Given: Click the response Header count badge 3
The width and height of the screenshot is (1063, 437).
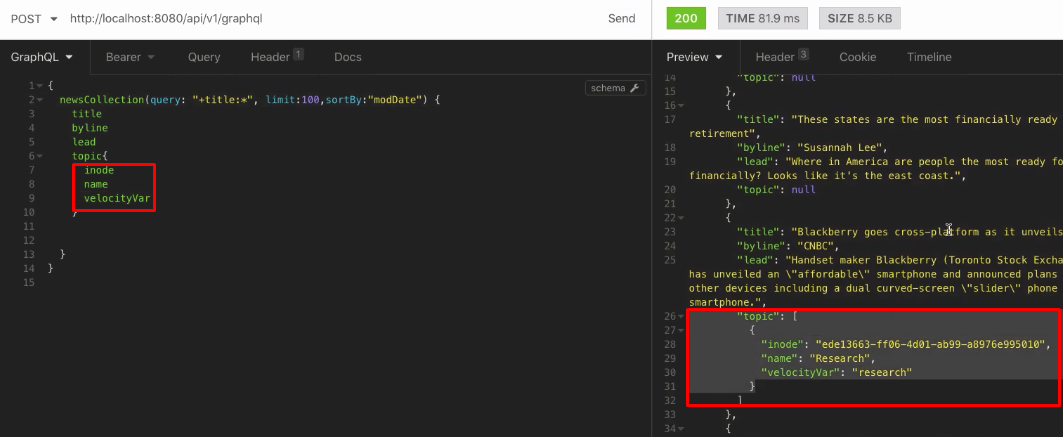Looking at the screenshot, I should (x=804, y=54).
